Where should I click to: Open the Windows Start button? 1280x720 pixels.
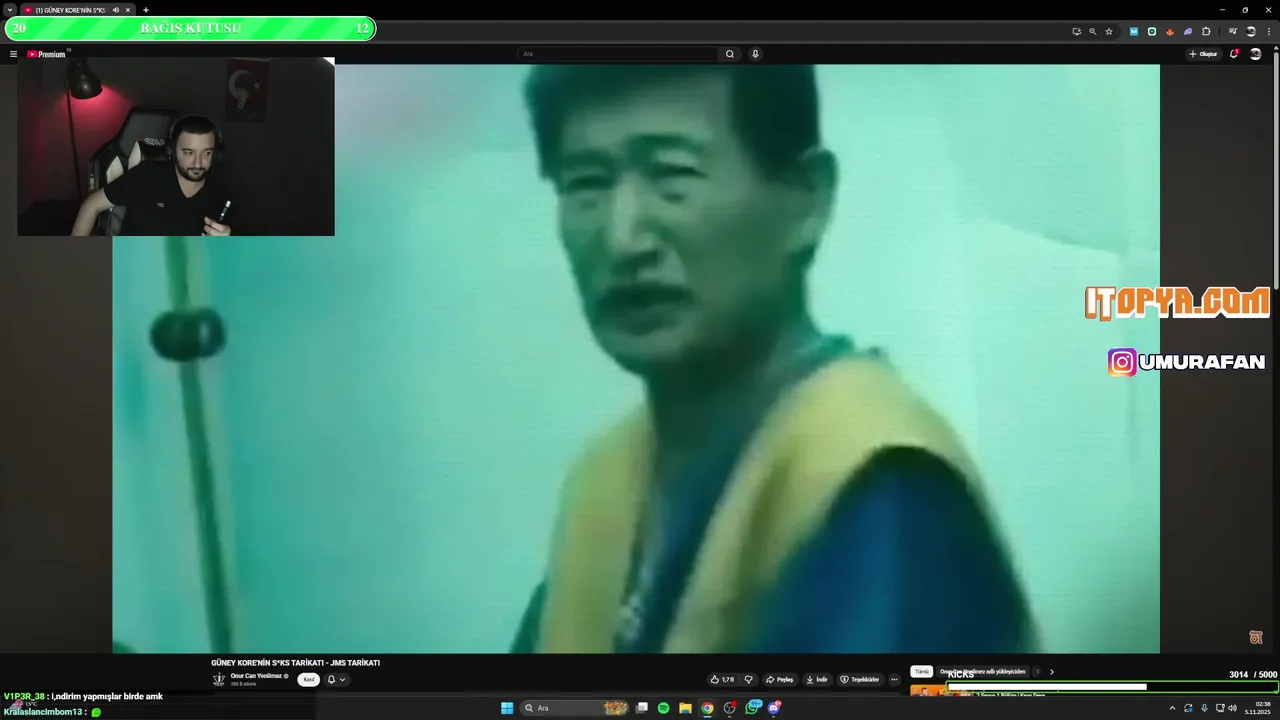click(x=507, y=708)
